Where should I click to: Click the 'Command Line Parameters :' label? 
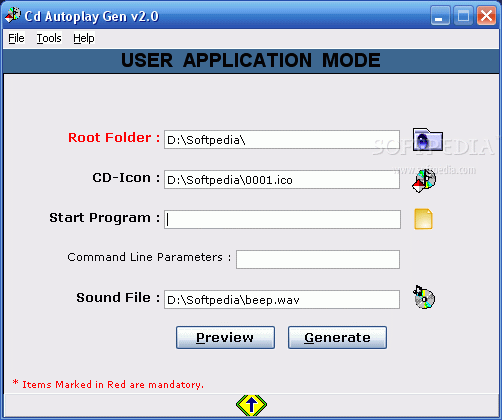[x=149, y=257]
